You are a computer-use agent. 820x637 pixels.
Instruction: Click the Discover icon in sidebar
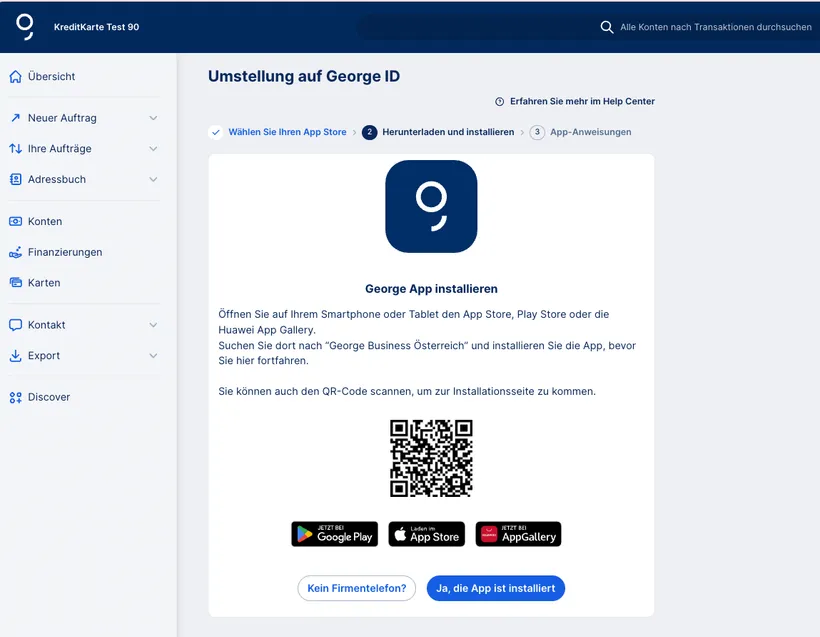[15, 398]
